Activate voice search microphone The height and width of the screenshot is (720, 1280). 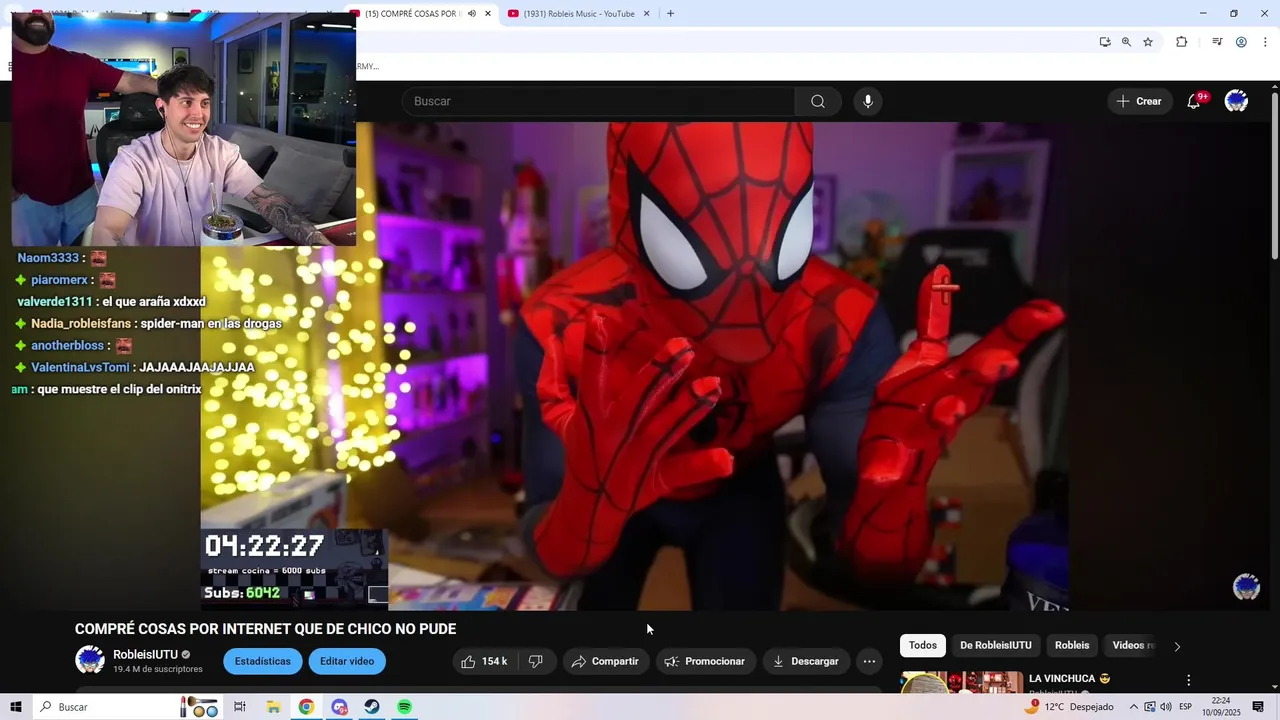pos(868,101)
